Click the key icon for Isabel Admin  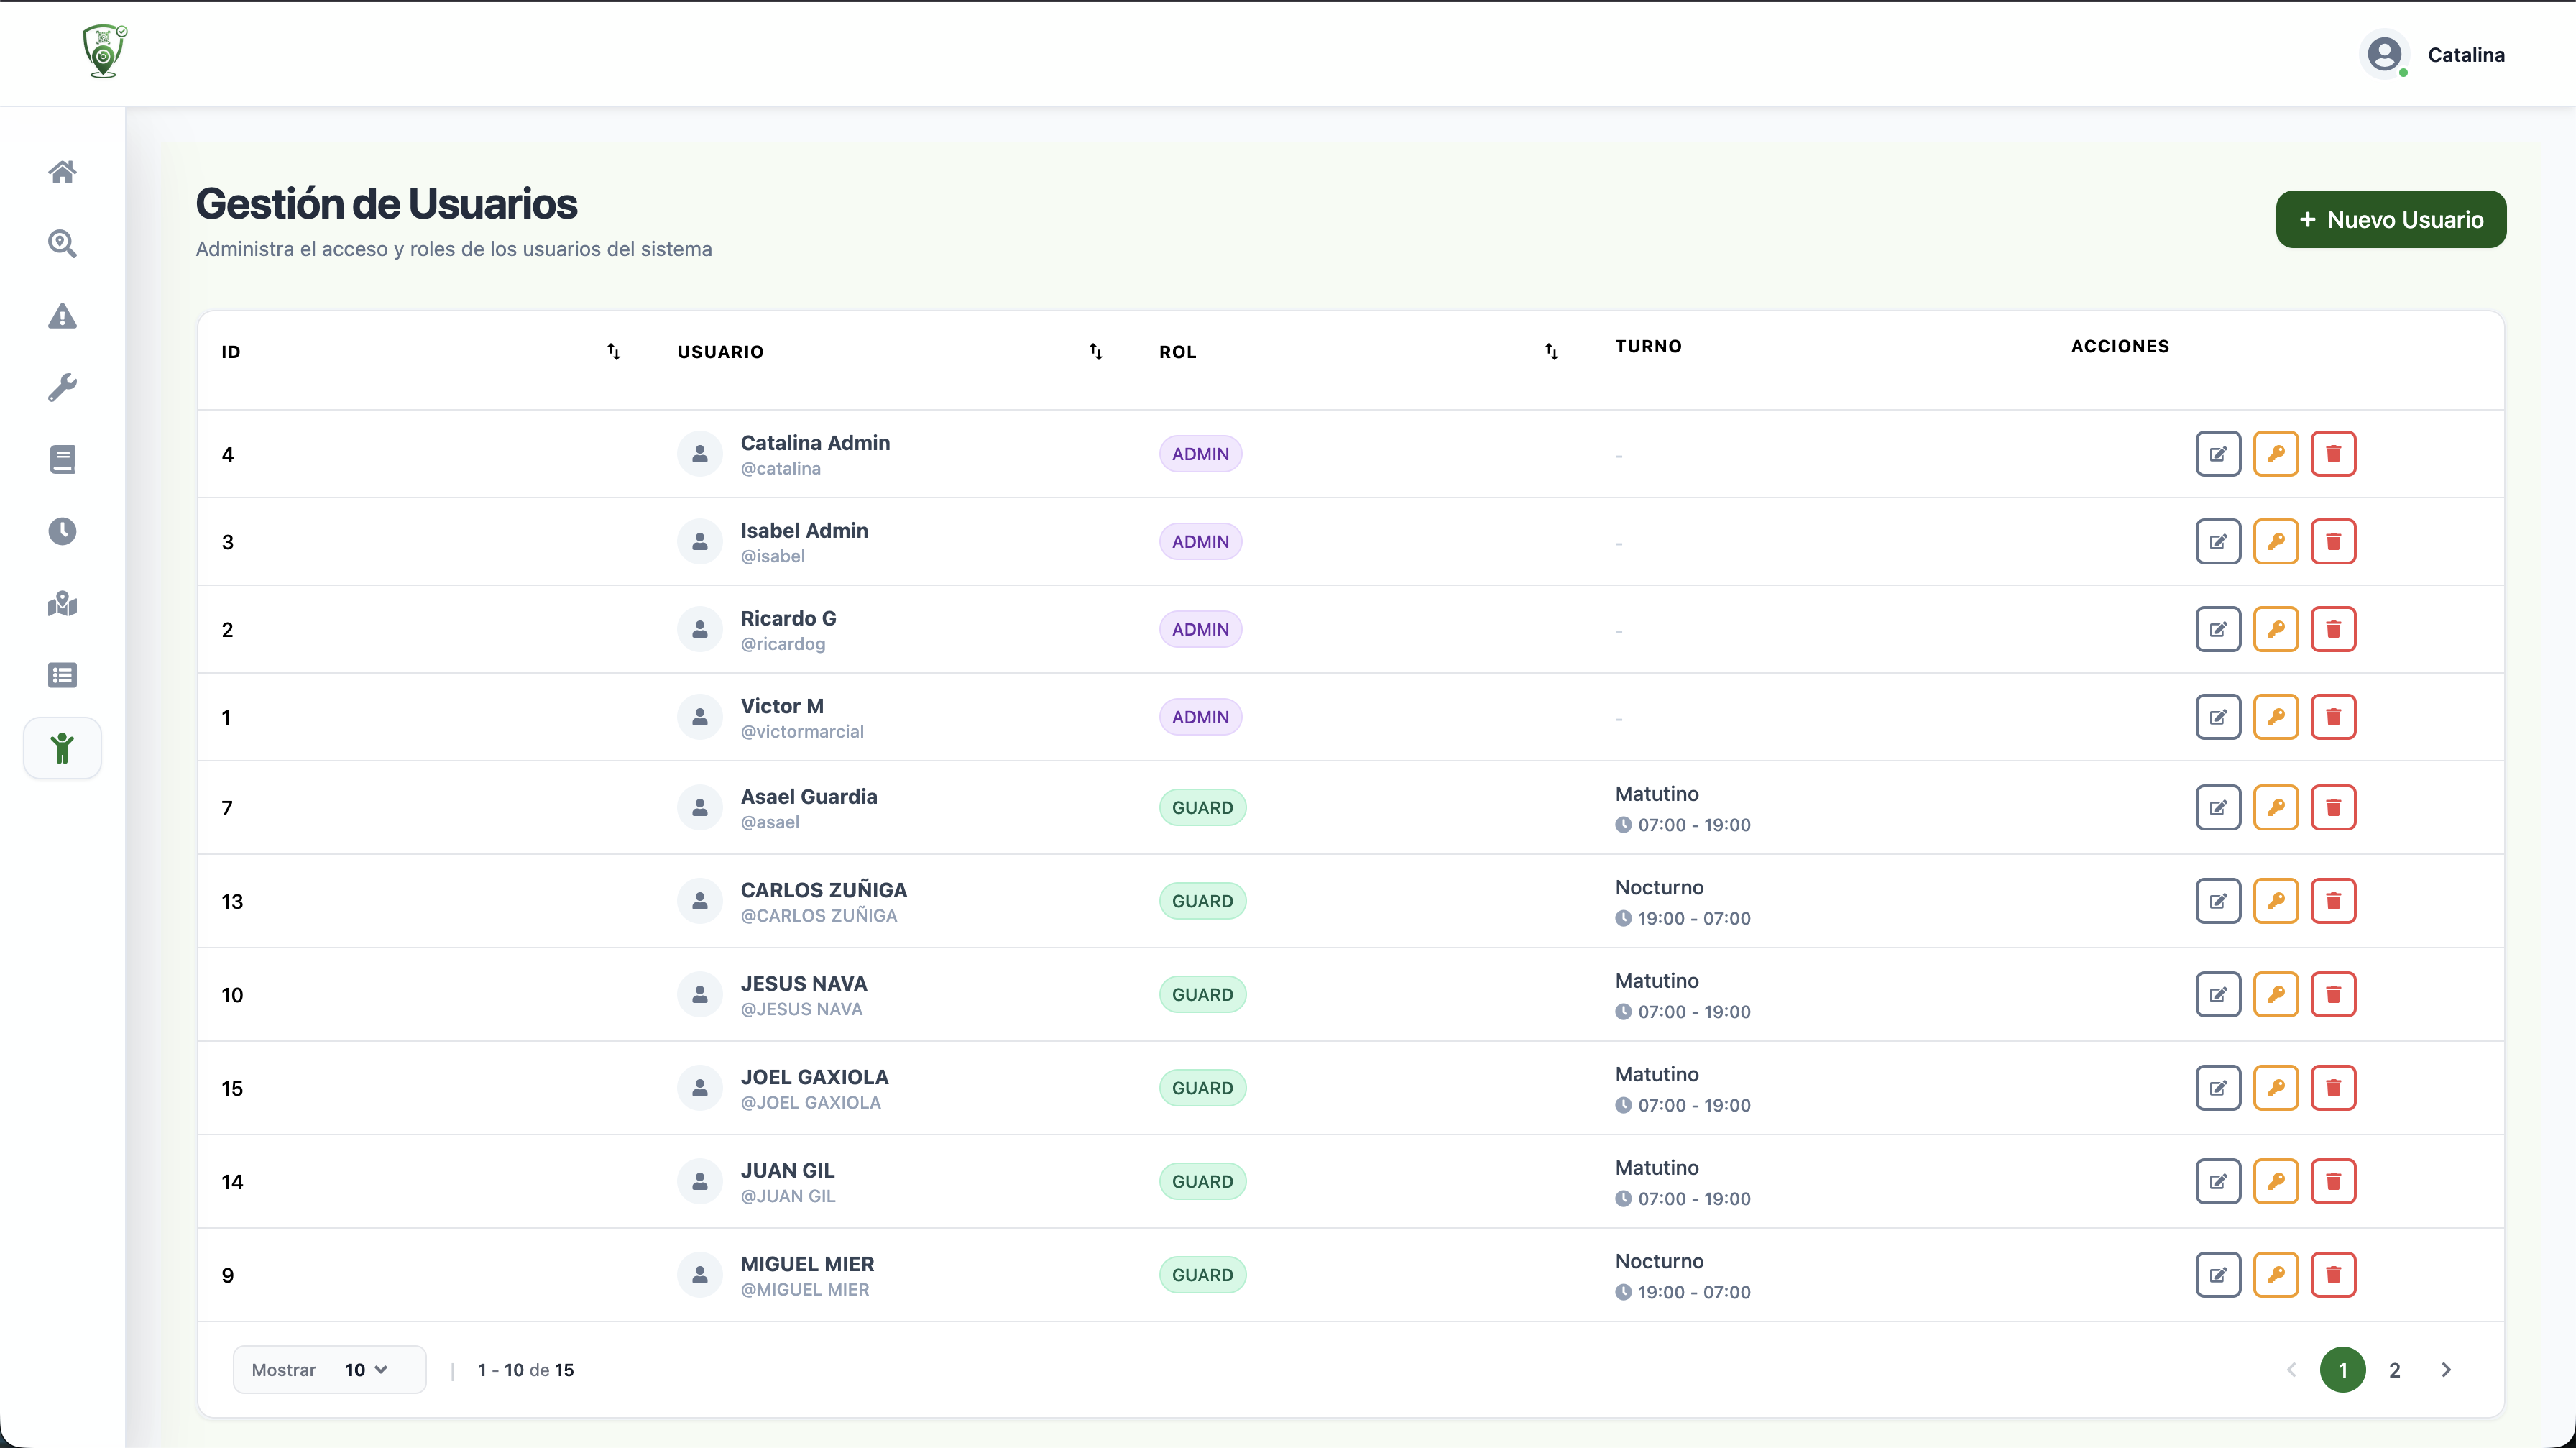click(x=2275, y=542)
